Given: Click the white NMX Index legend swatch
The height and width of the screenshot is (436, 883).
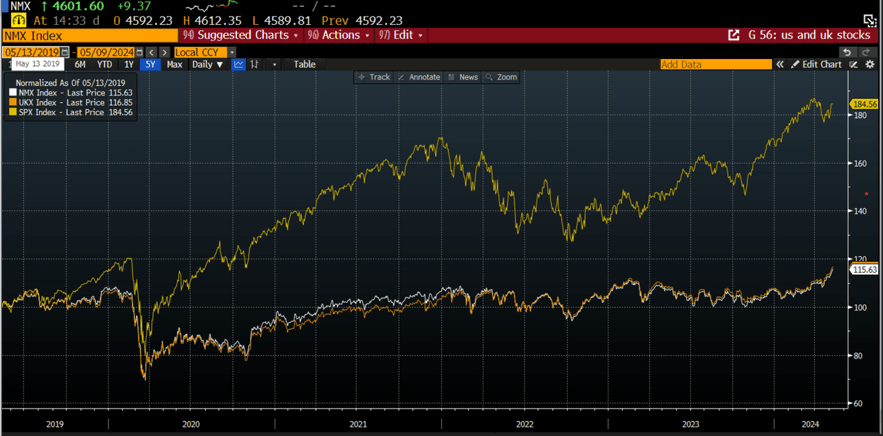Looking at the screenshot, I should click(x=13, y=92).
